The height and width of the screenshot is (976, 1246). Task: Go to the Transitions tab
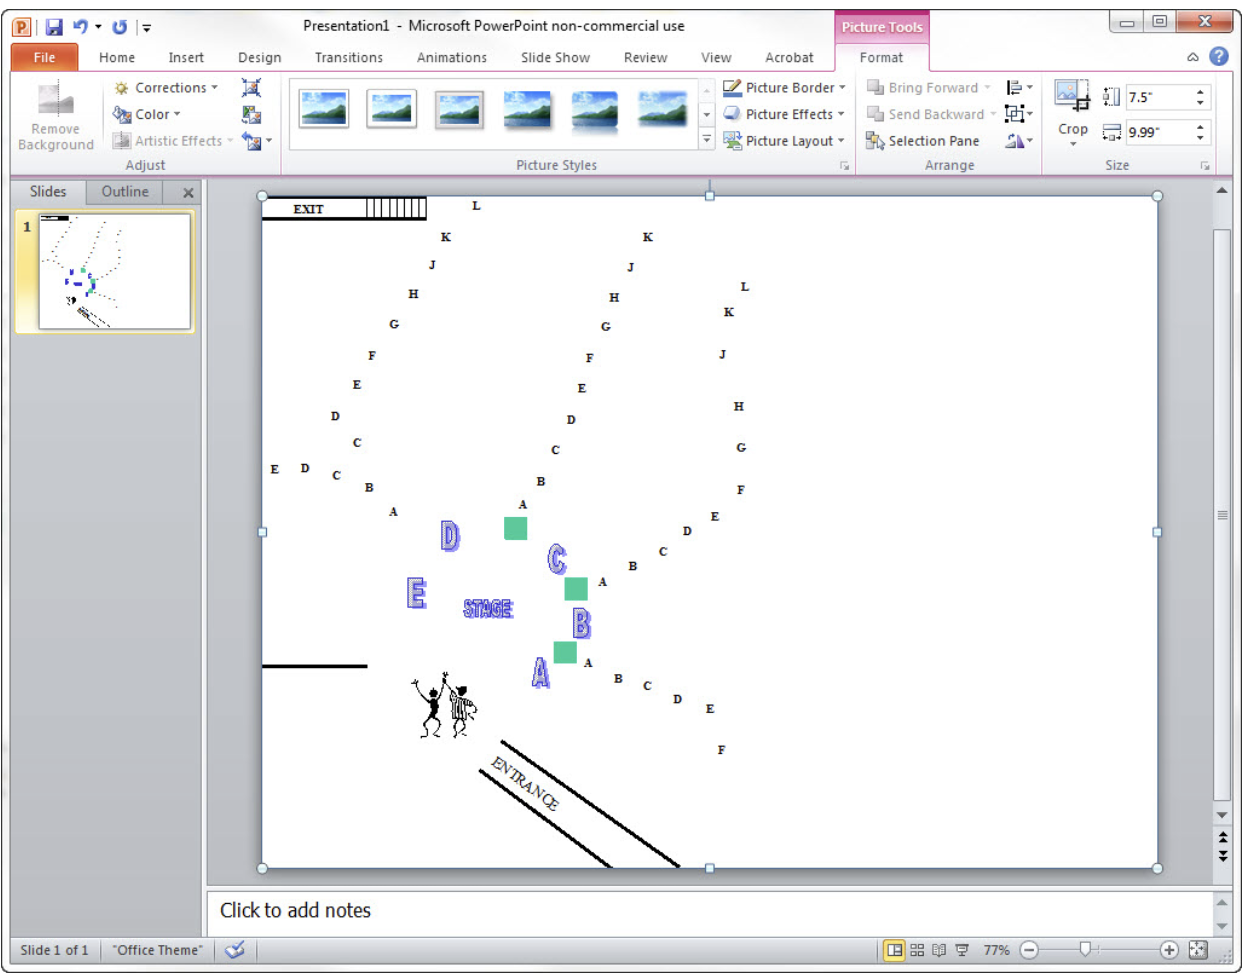(349, 58)
